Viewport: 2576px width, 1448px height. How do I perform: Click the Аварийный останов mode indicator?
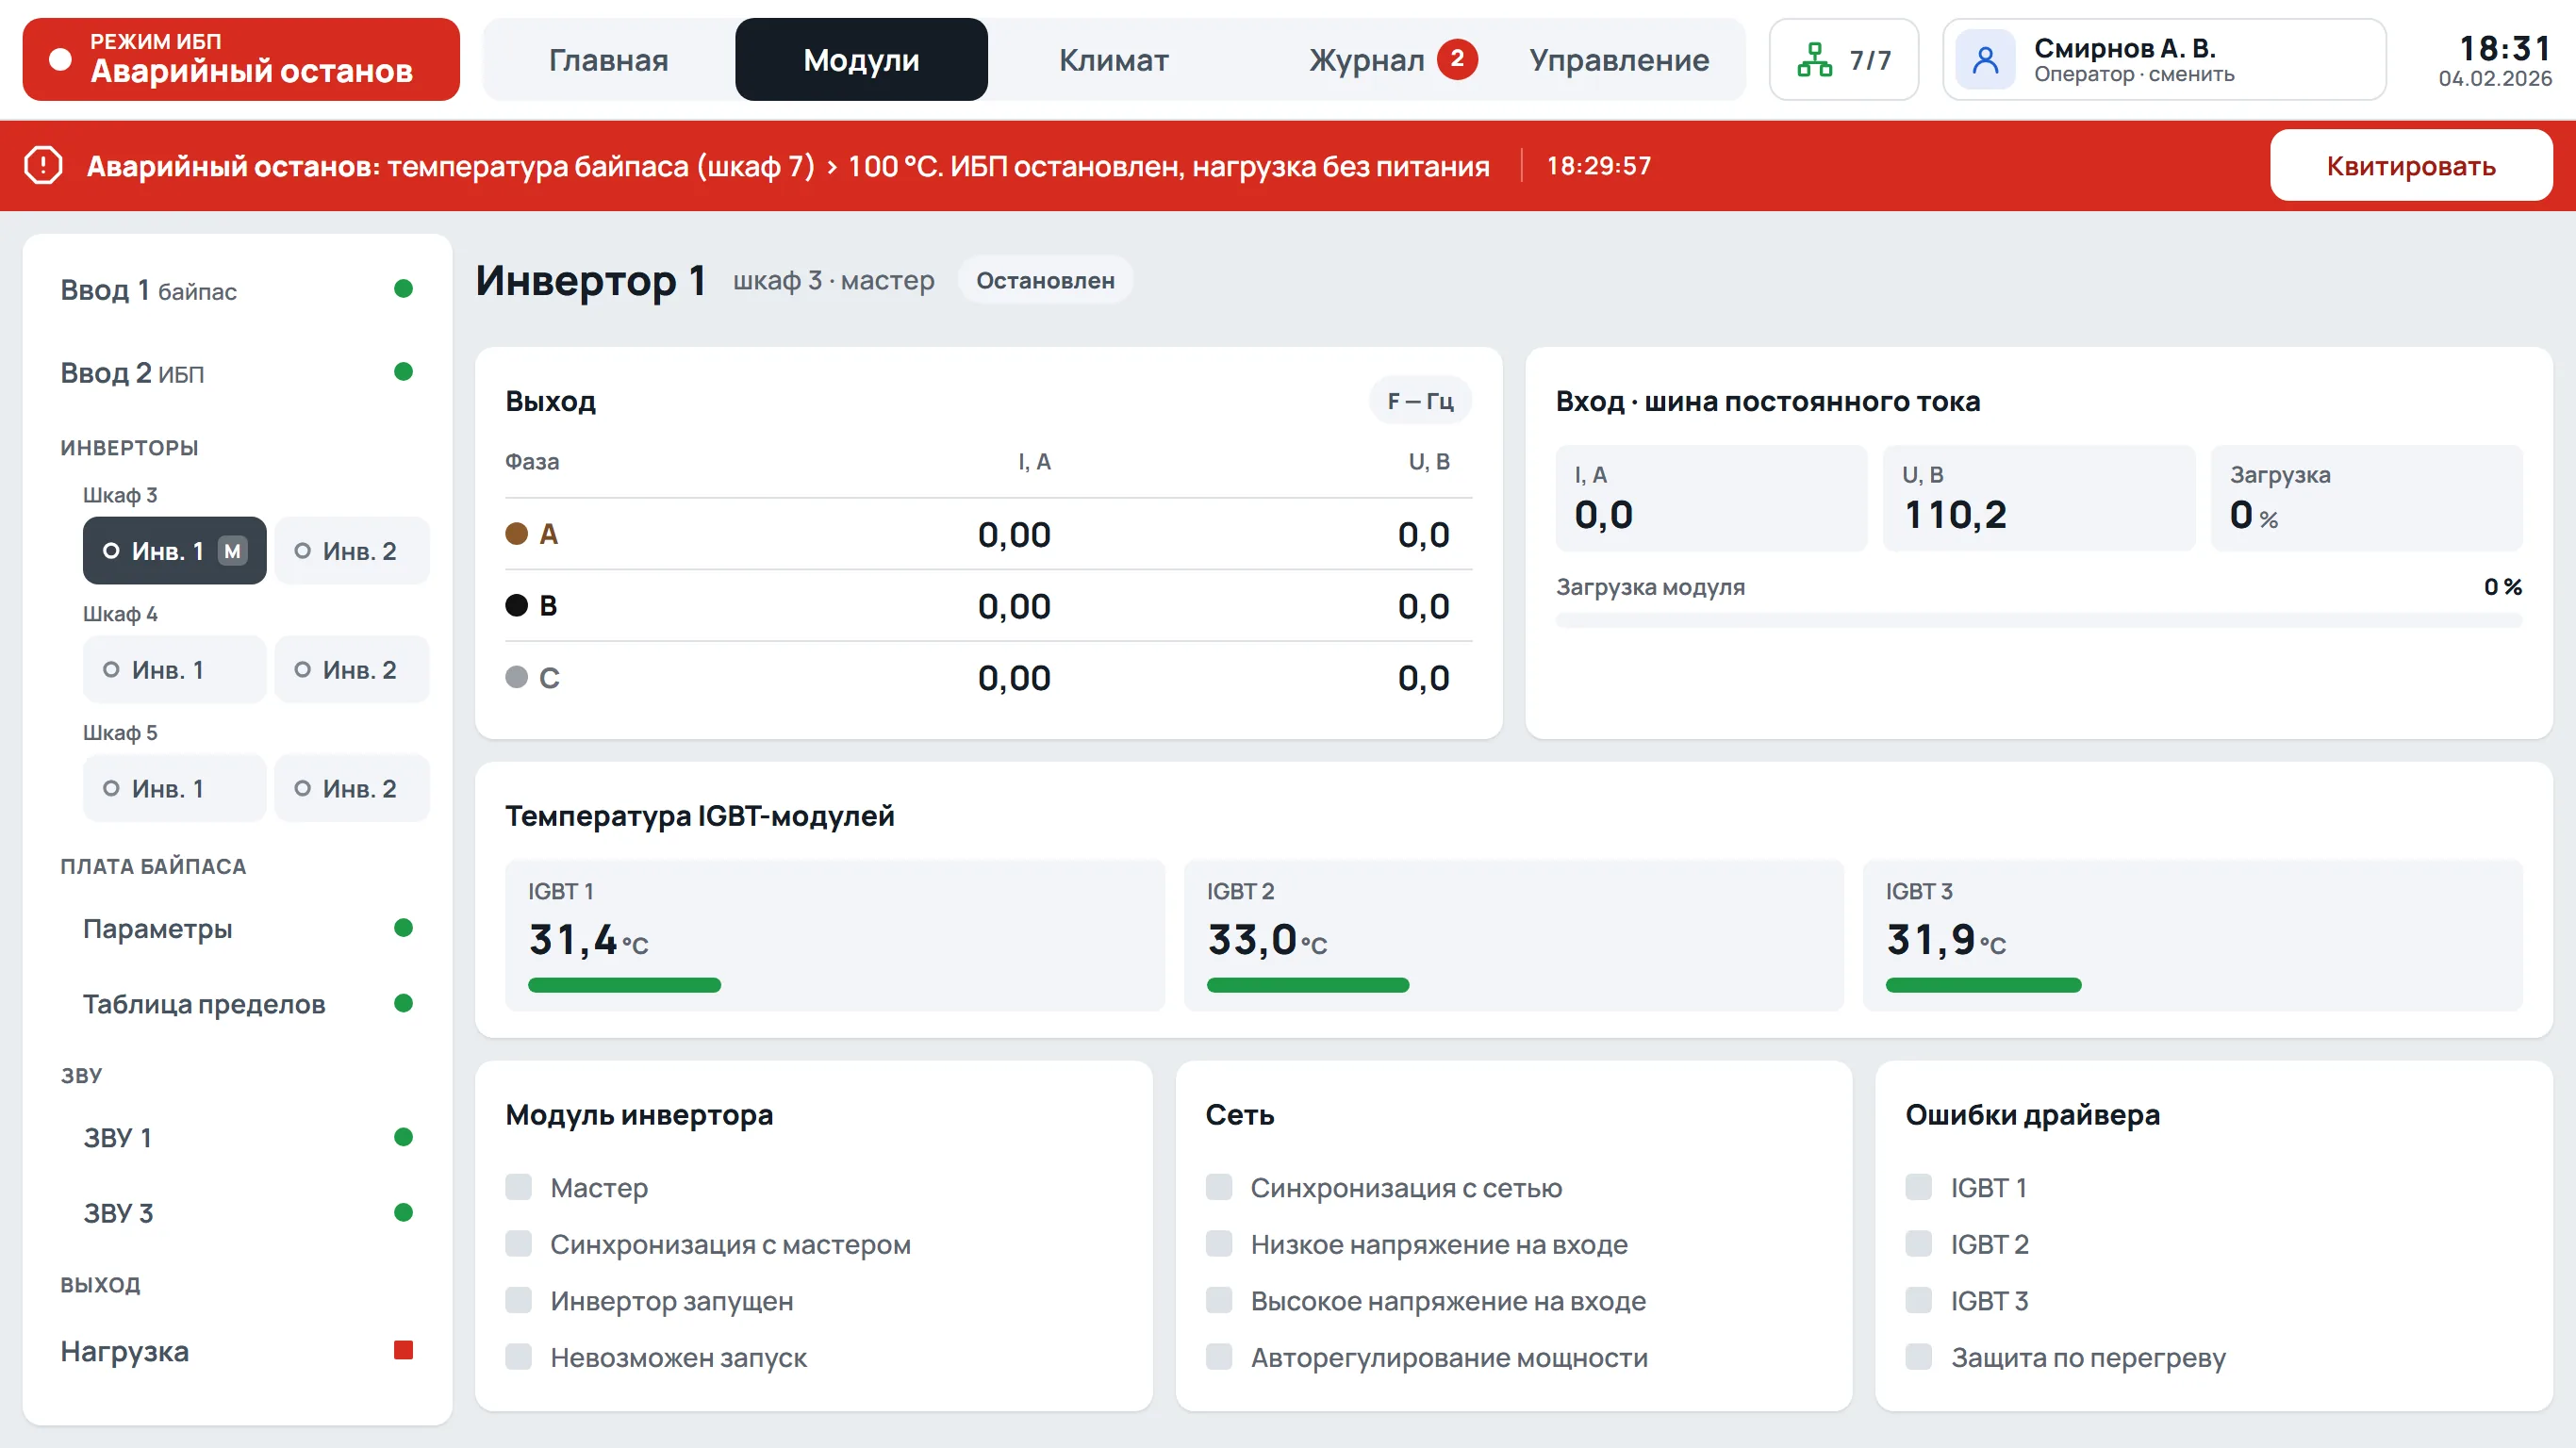tap(241, 60)
